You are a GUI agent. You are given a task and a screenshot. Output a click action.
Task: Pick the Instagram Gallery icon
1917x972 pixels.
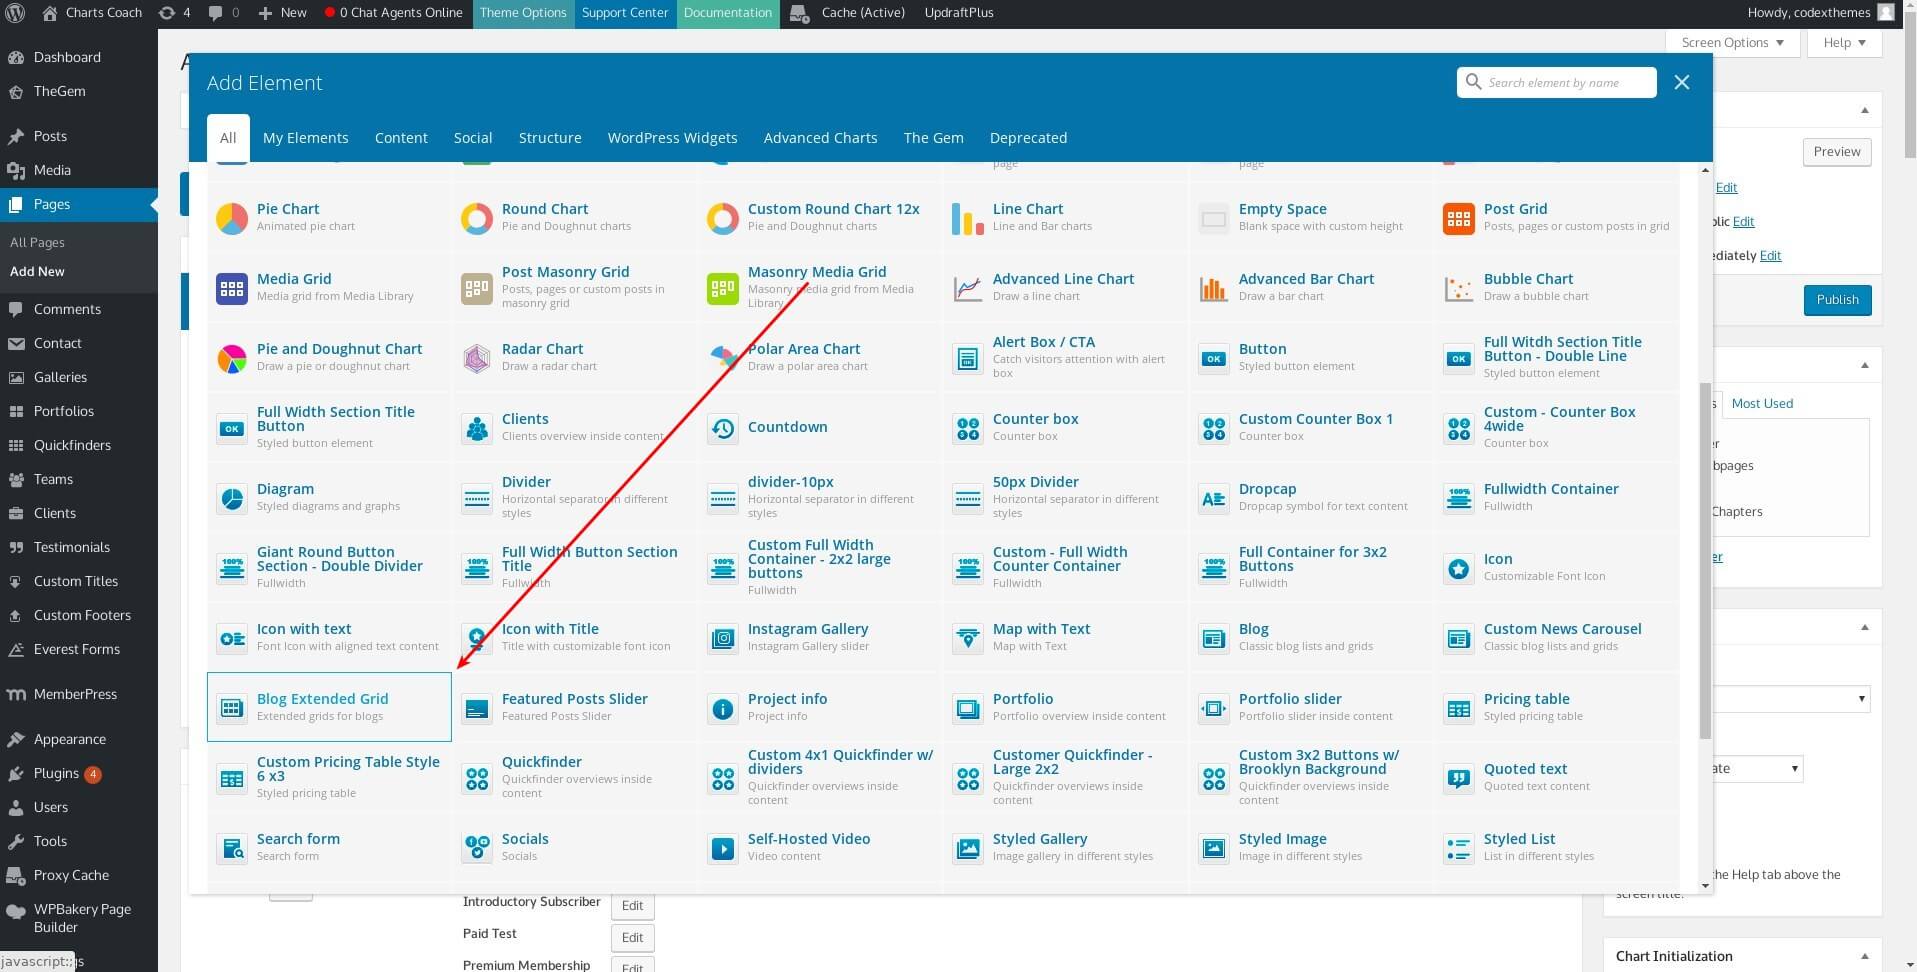click(x=723, y=638)
